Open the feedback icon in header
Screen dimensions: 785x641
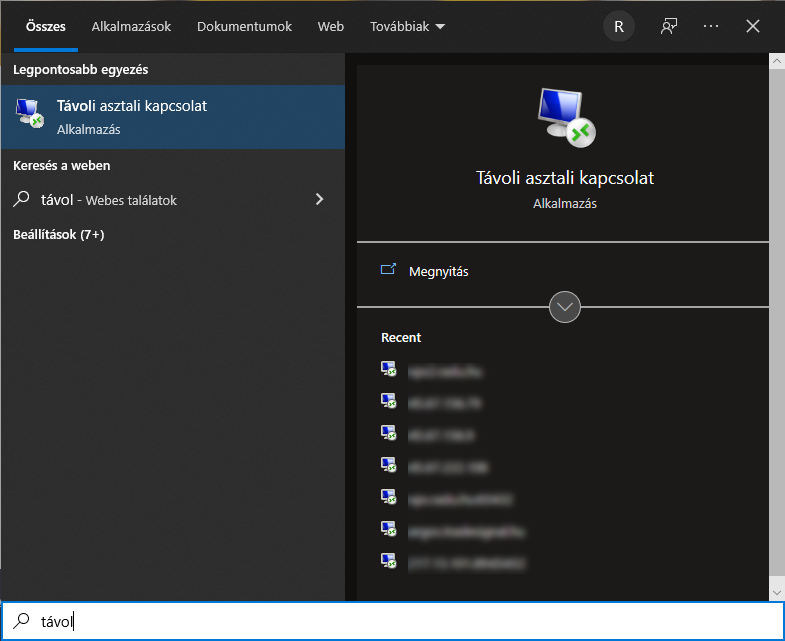coord(669,27)
